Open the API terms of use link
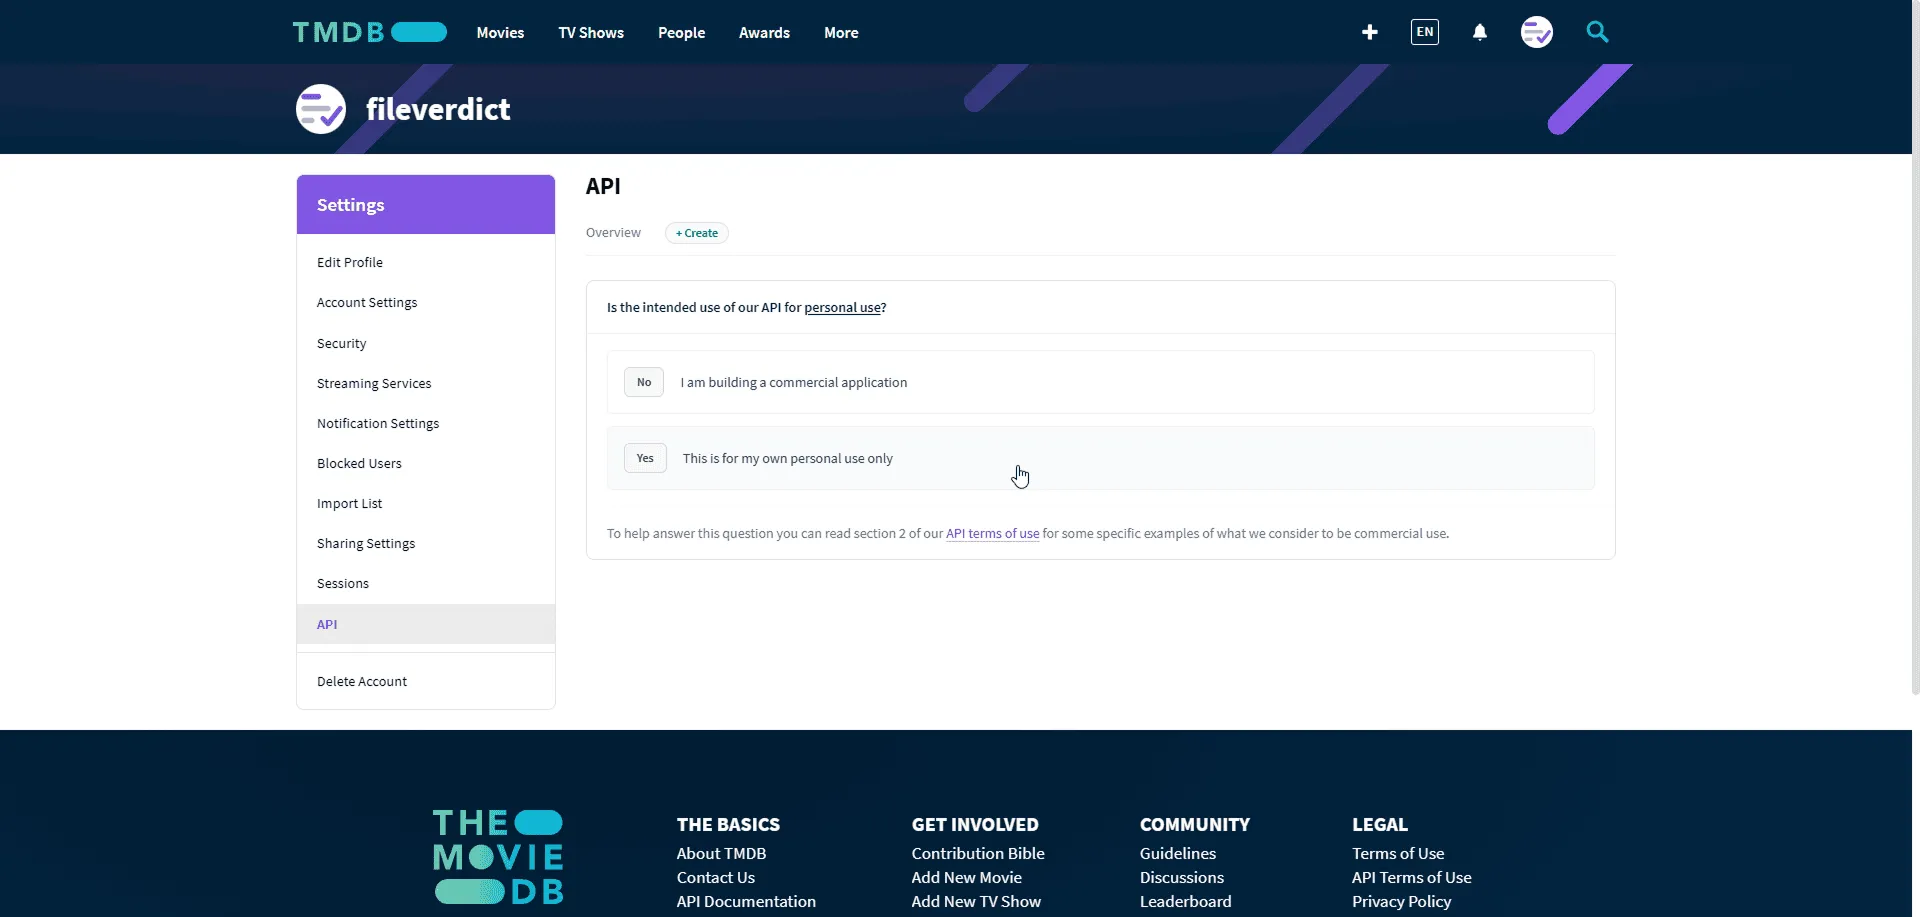1920x917 pixels. click(993, 534)
